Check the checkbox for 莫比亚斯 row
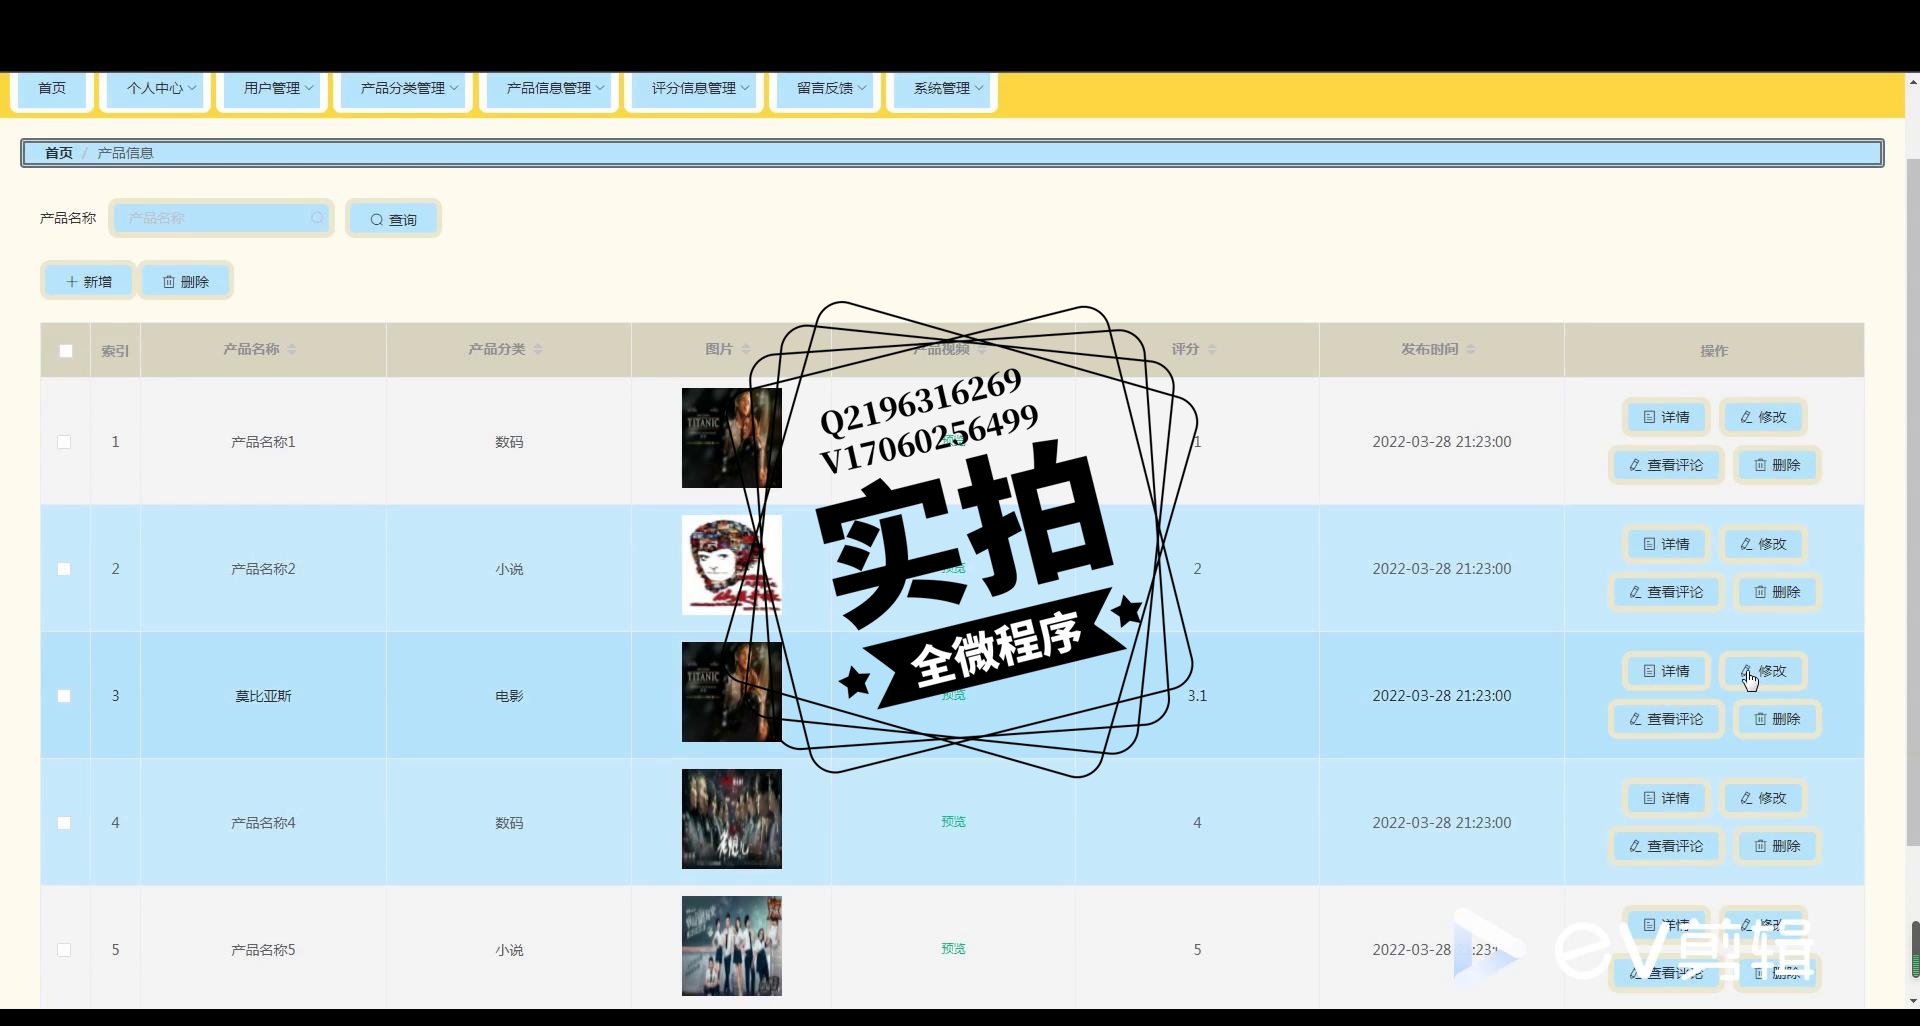This screenshot has height=1026, width=1920. tap(64, 696)
